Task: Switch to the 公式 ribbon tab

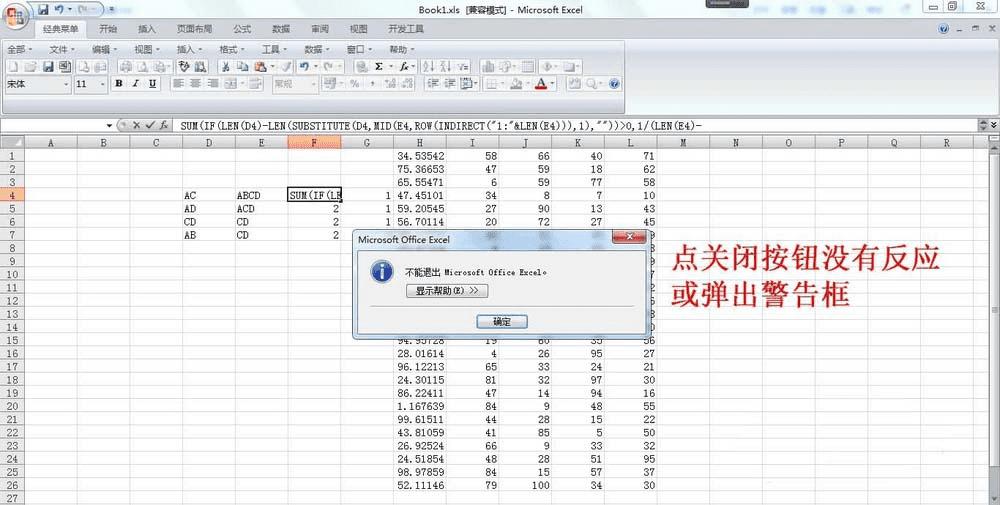Action: [x=242, y=29]
